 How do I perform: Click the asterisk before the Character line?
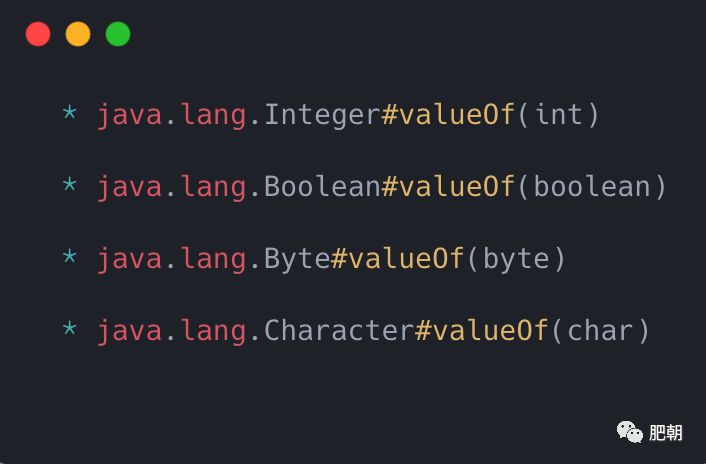[69, 330]
